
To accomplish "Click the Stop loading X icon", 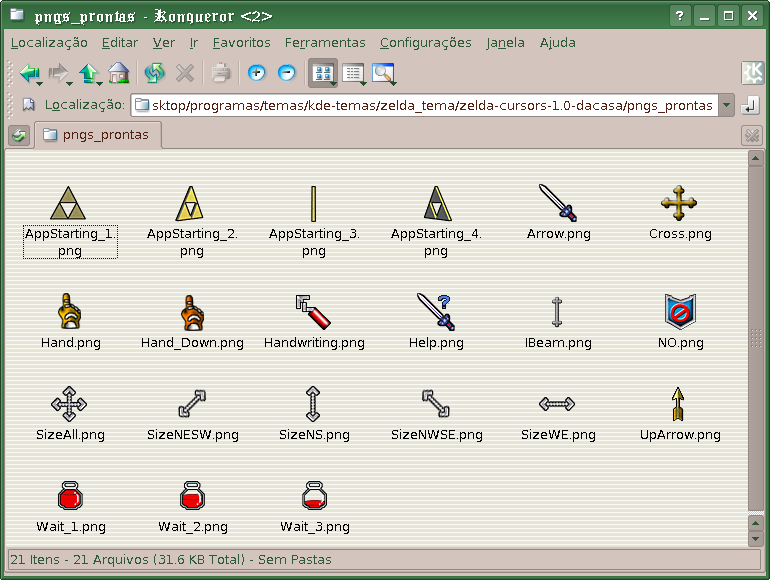I will pos(185,73).
